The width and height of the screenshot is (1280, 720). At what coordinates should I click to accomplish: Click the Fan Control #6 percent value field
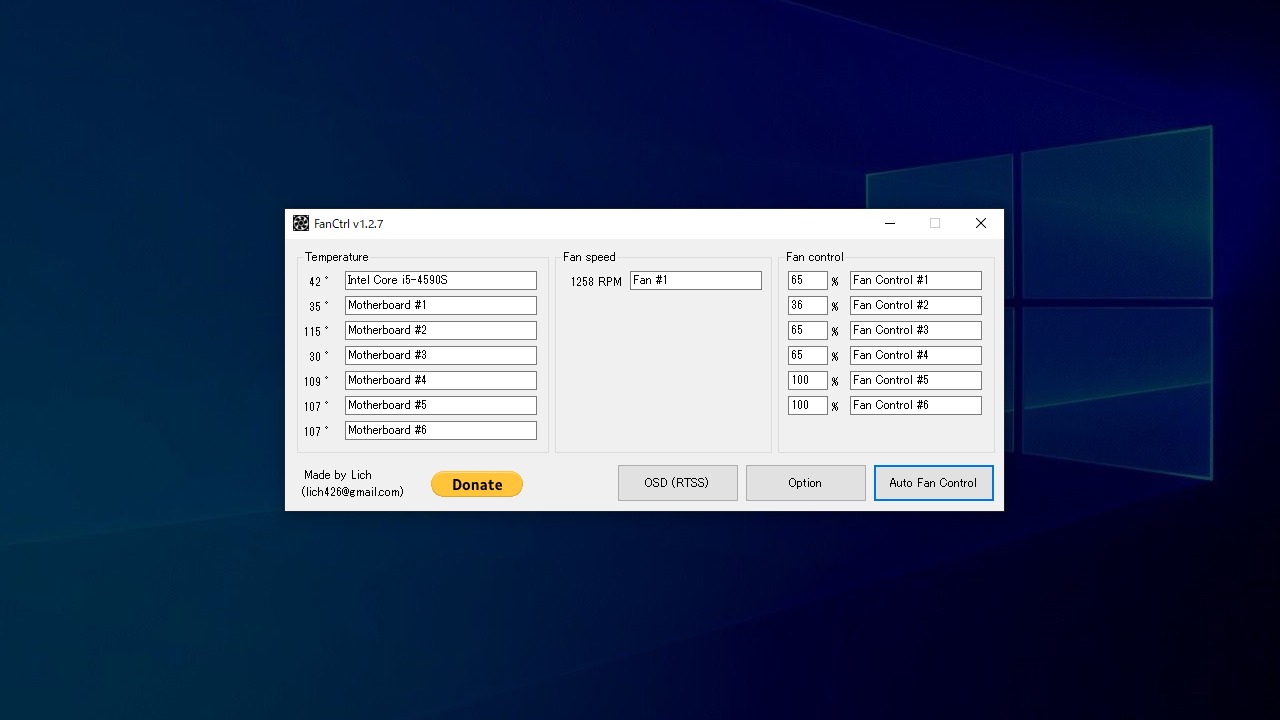point(808,406)
